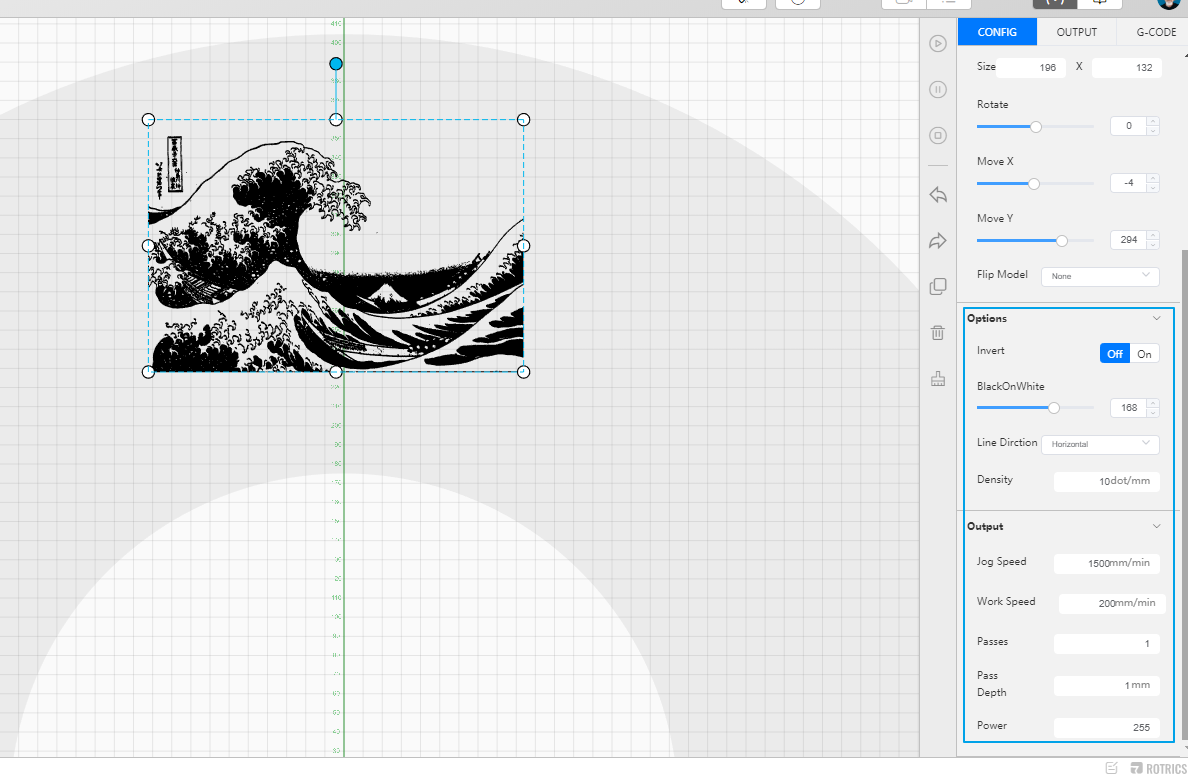Click the Move Y slider handle

(1061, 240)
